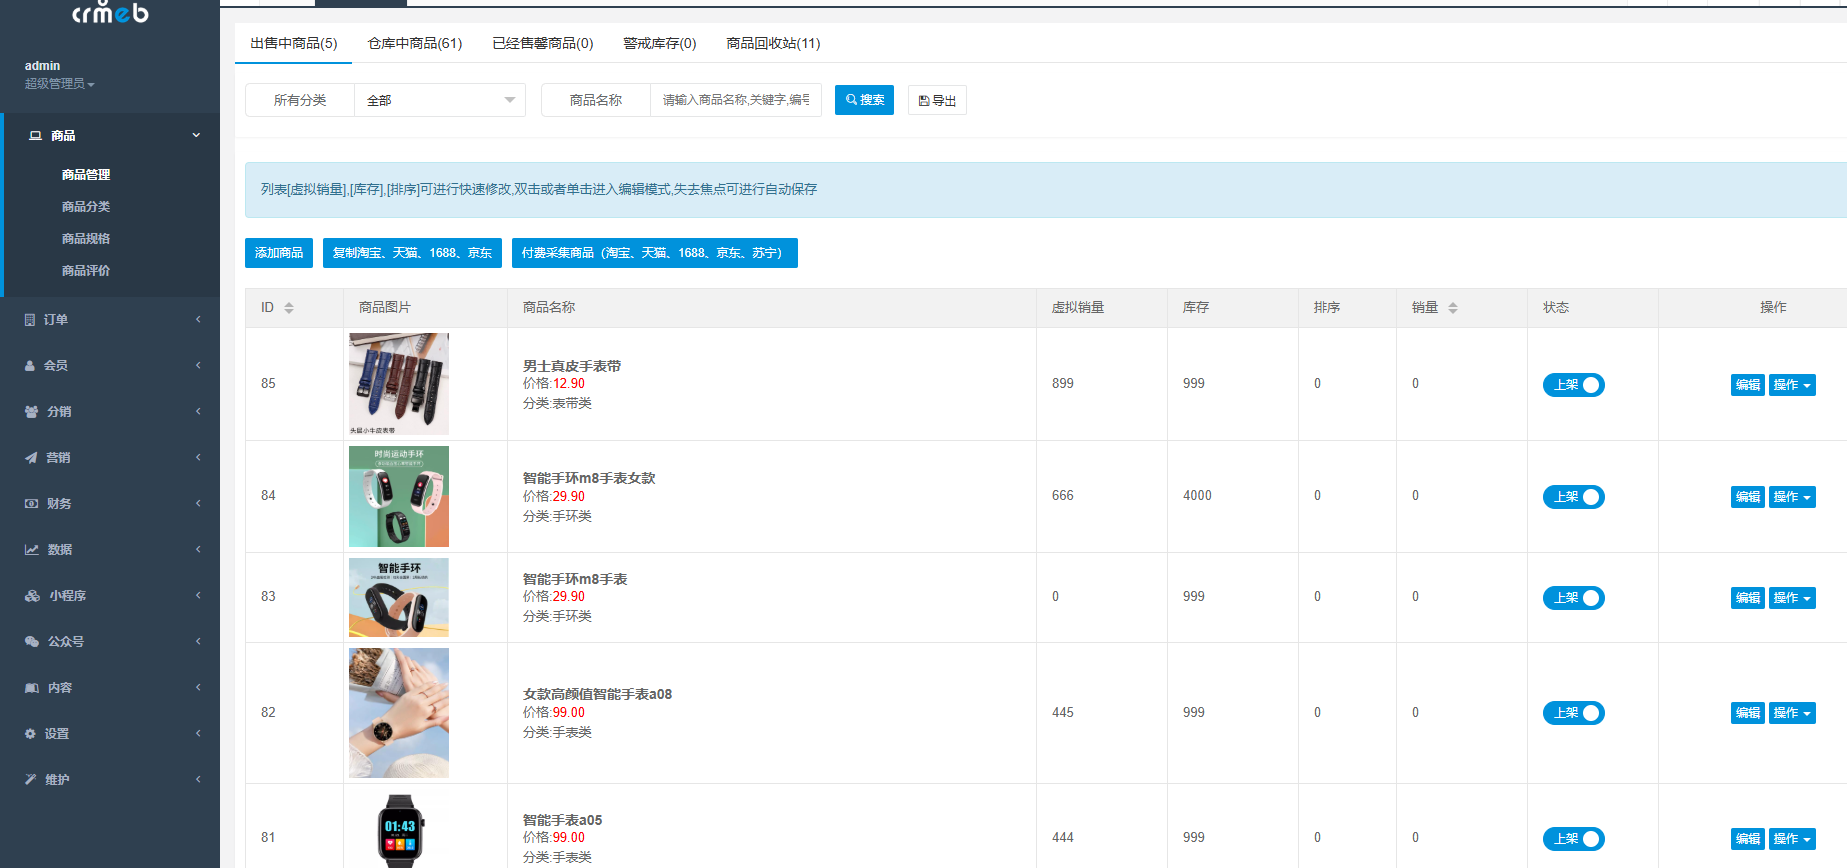This screenshot has height=868, width=1847.
Task: Click 编辑 button for product 82
Action: tap(1748, 713)
